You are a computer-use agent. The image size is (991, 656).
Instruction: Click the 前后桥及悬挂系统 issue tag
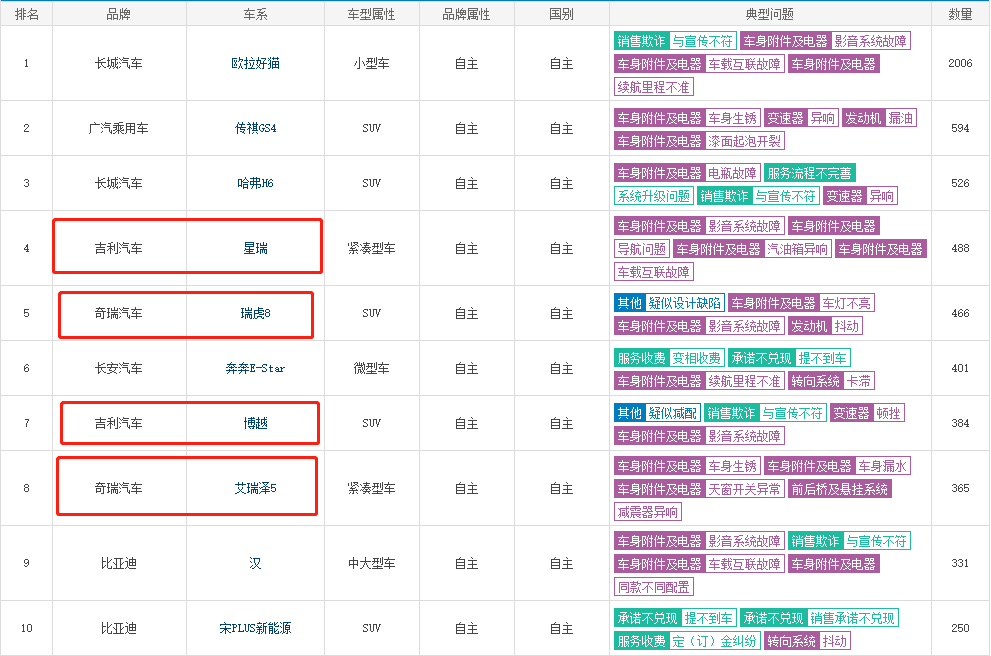(x=840, y=490)
